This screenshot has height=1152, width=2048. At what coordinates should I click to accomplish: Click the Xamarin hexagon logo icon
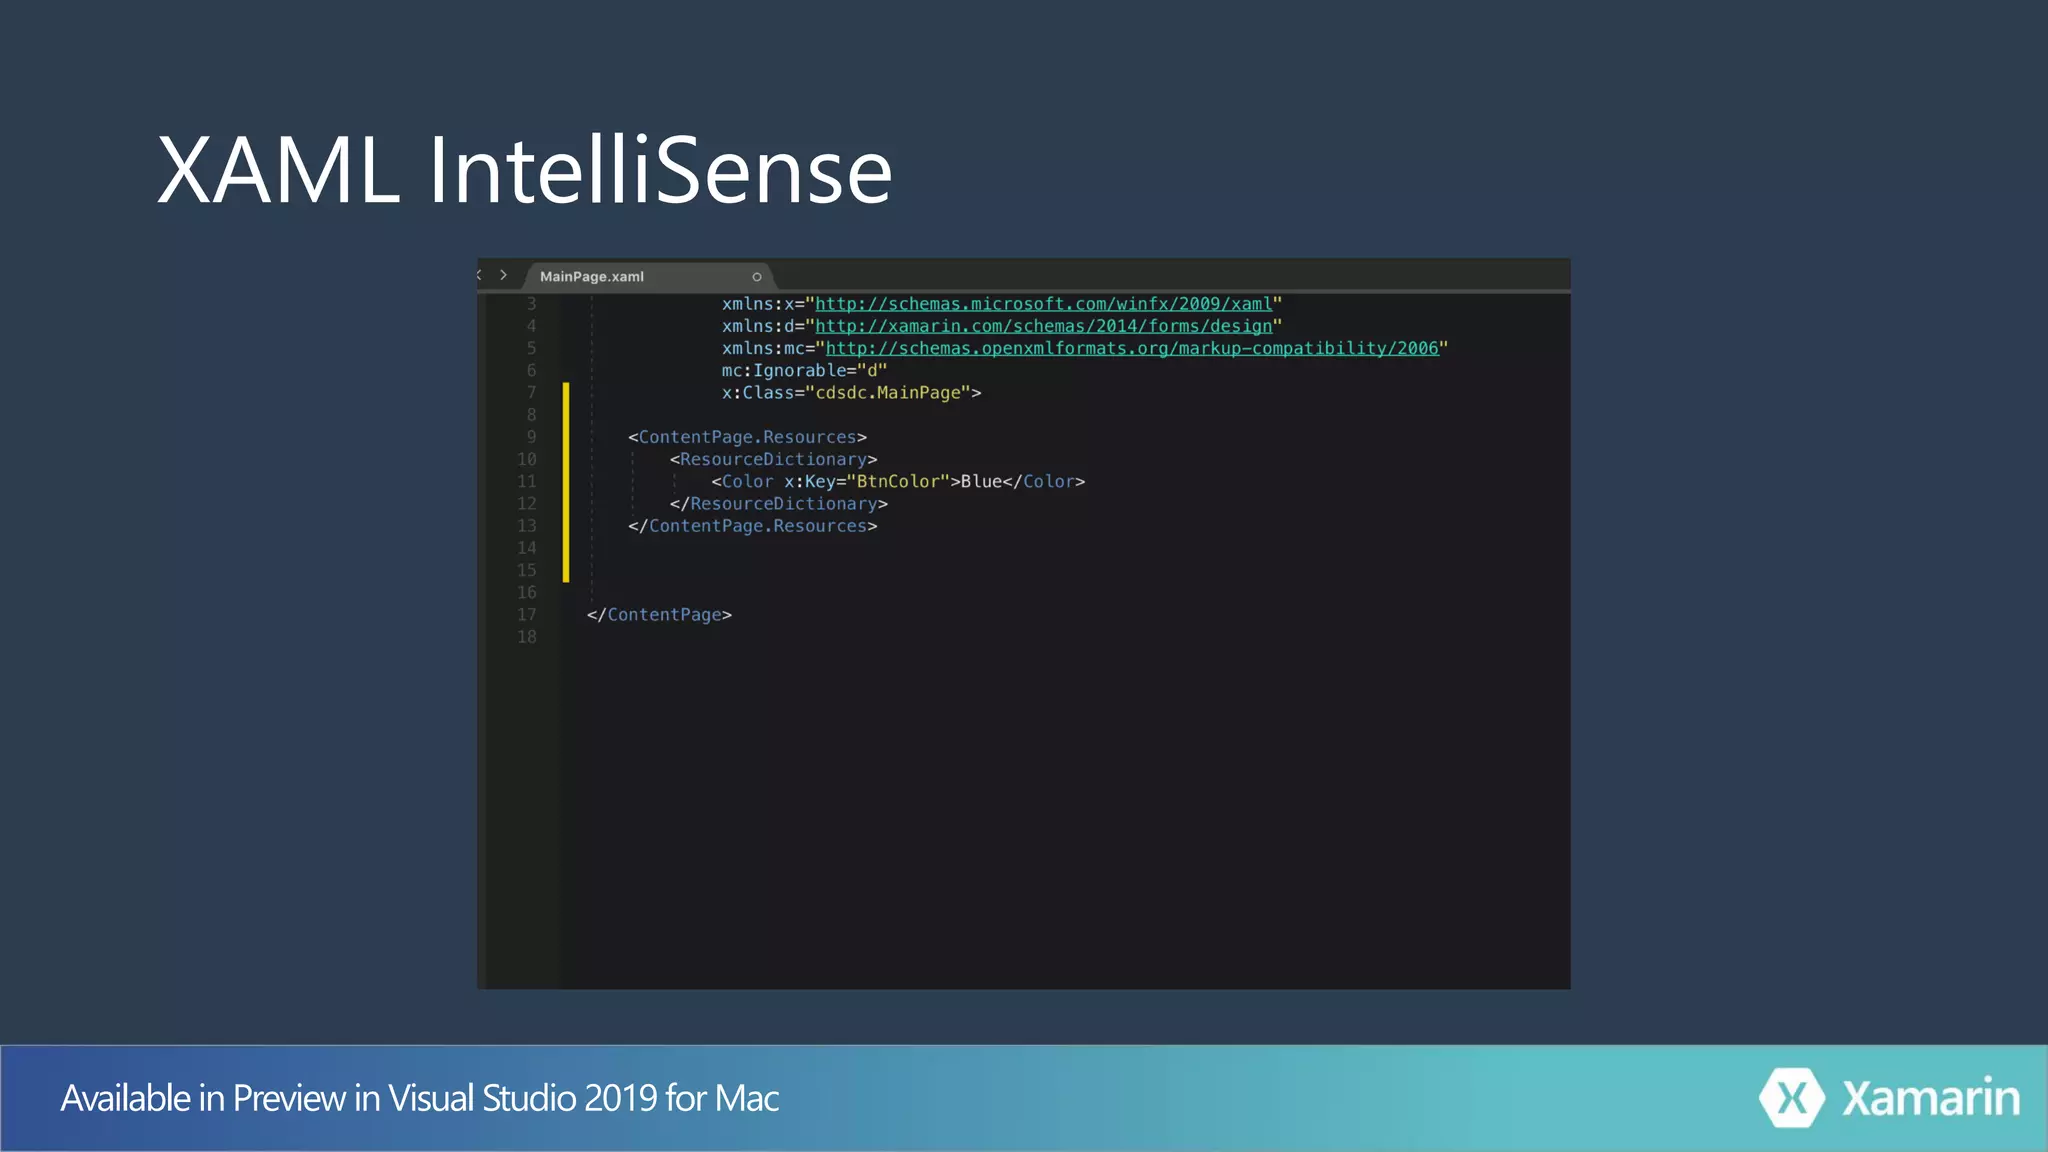[x=1792, y=1098]
